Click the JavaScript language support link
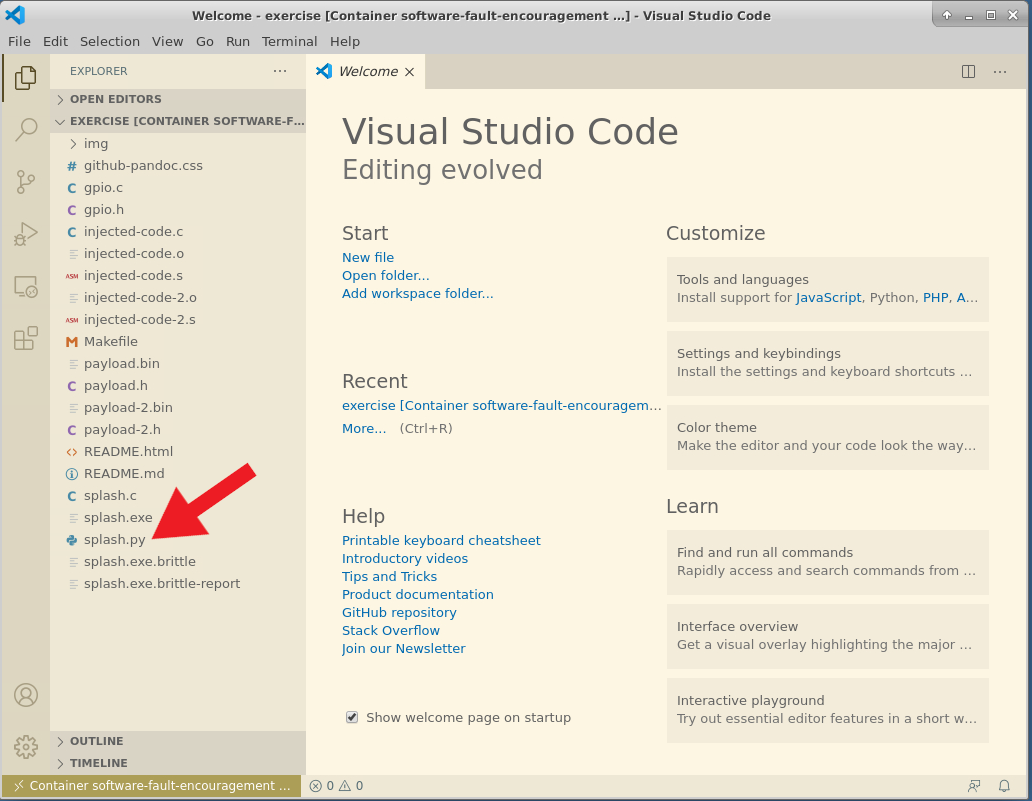The image size is (1032, 801). (829, 297)
